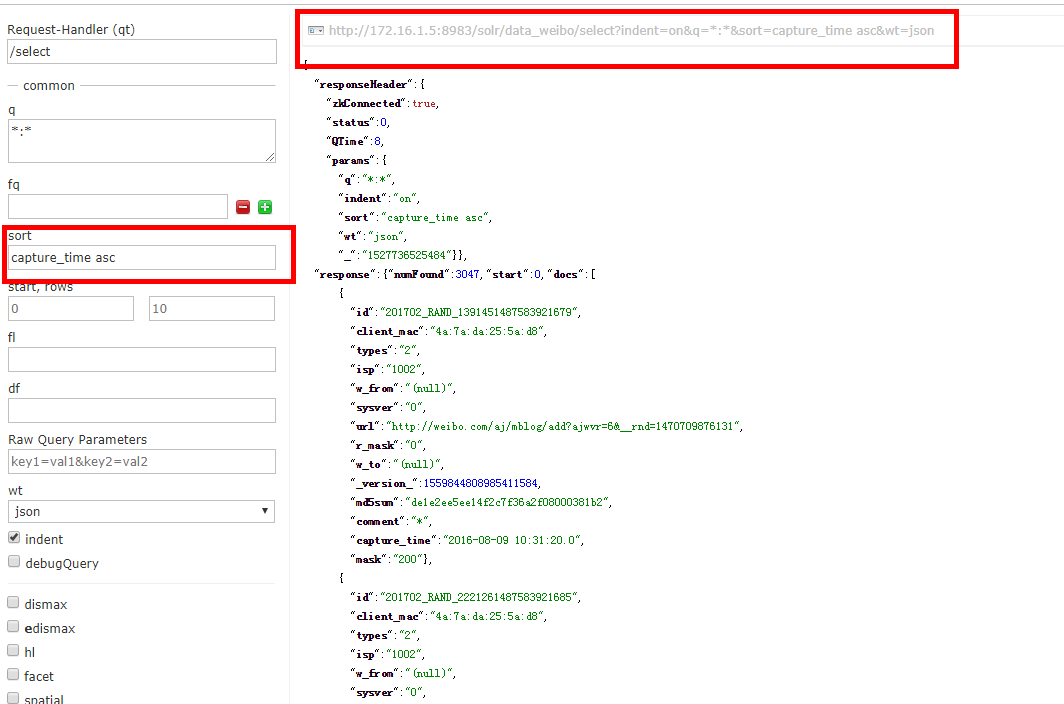
Task: Click the green plus add filter icon
Action: pos(265,207)
